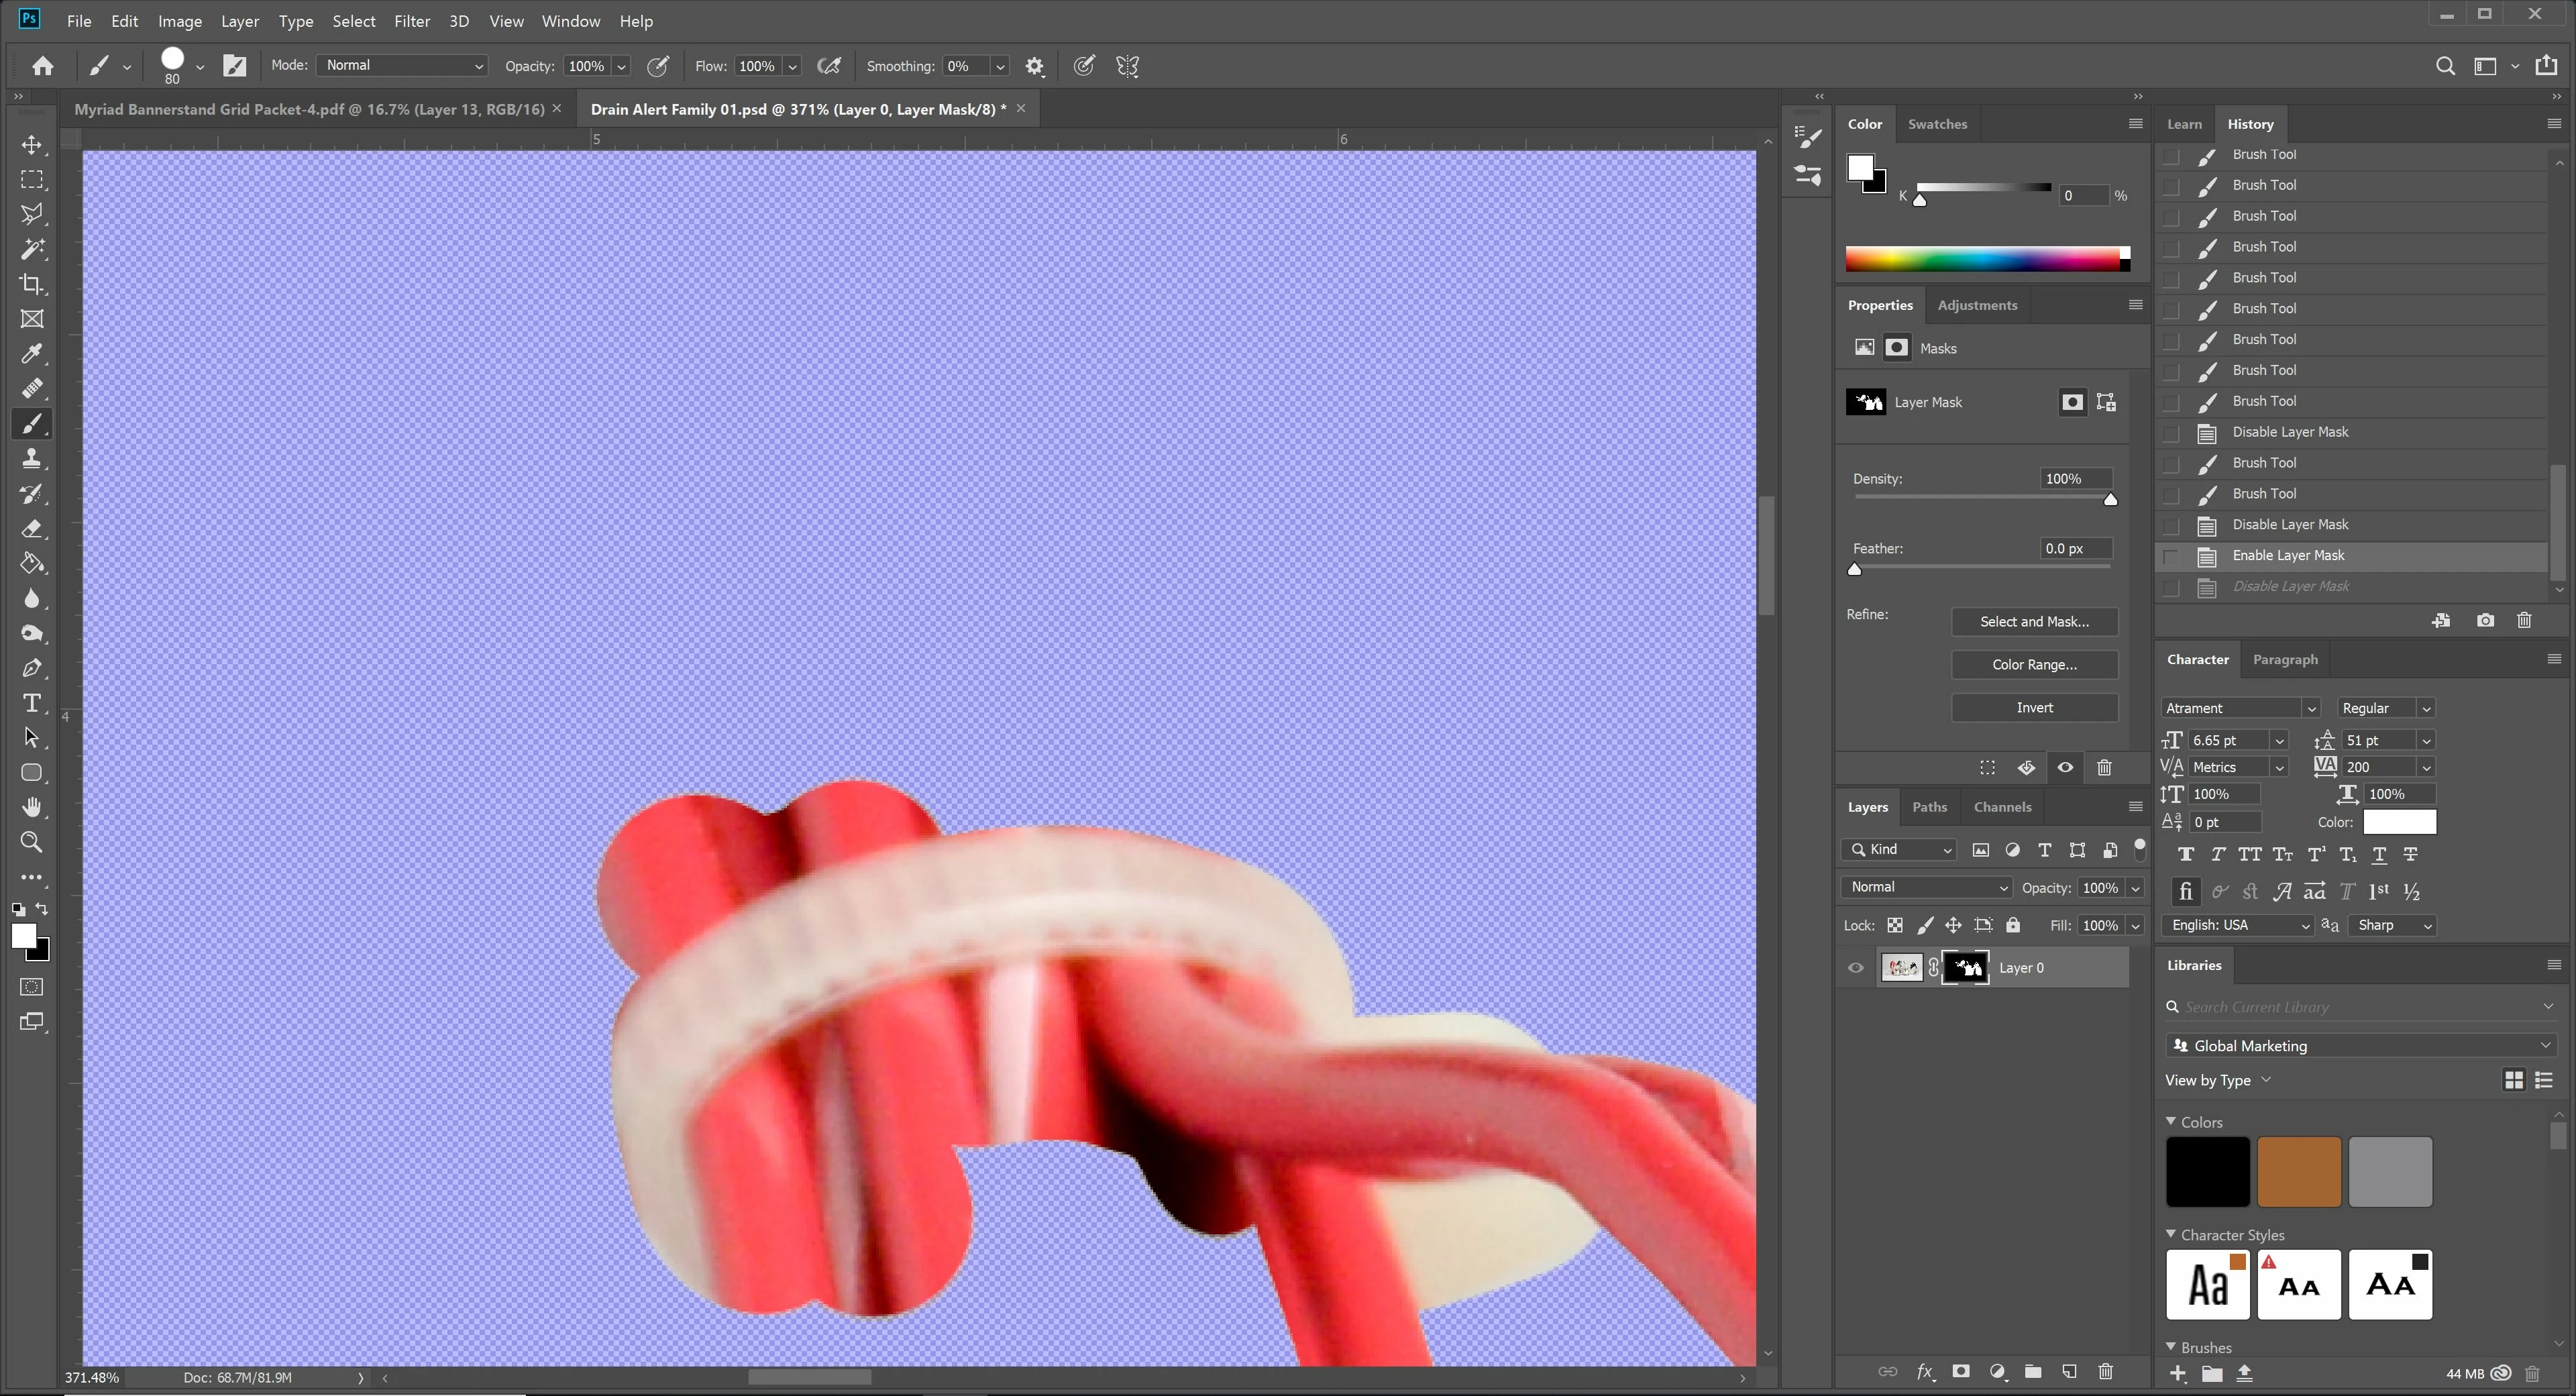
Task: Open the brush Mode dropdown
Action: (402, 66)
